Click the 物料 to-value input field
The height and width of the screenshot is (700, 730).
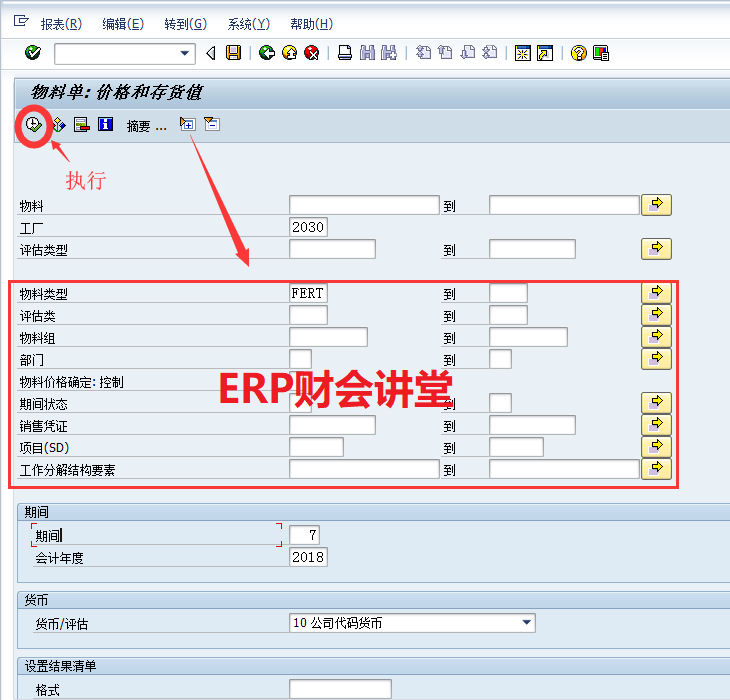click(564, 205)
